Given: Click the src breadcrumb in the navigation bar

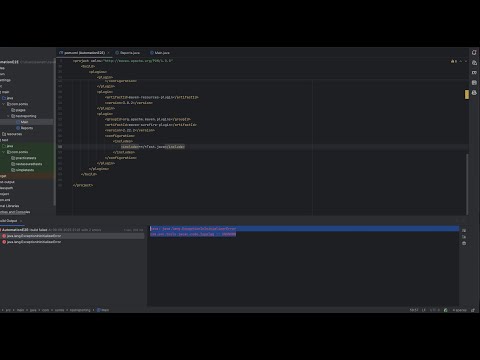Looking at the screenshot, I should point(8,310).
